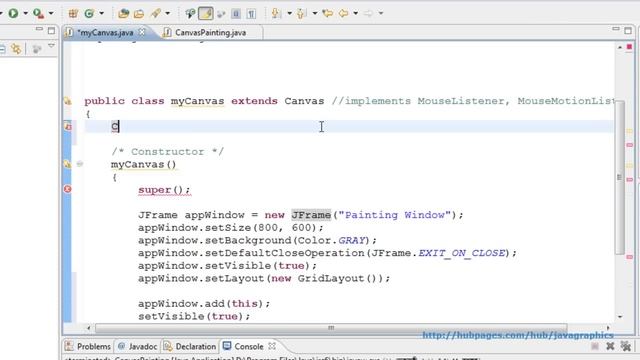Click the horizontal scrollbar right arrow
640x360 pixels.
pyautogui.click(x=608, y=328)
